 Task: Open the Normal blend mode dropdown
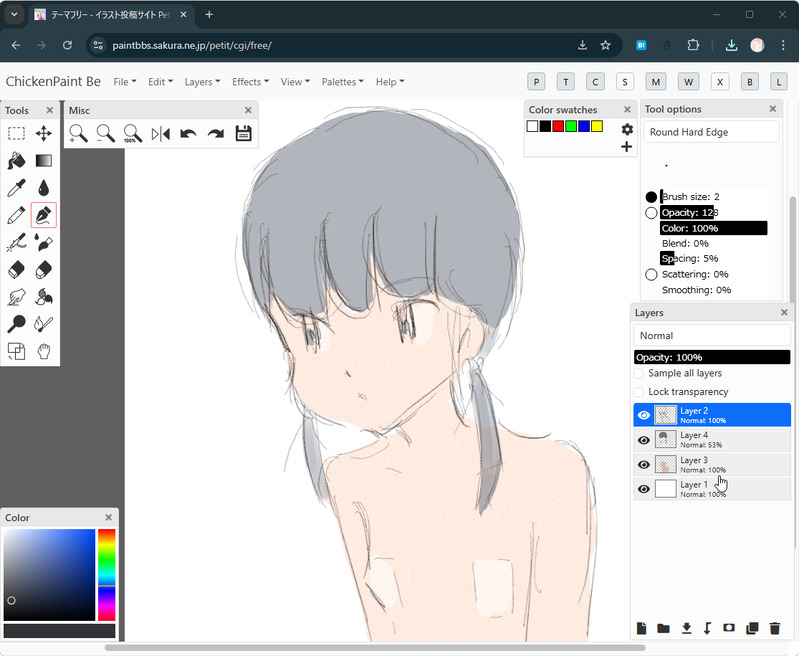pyautogui.click(x=711, y=336)
